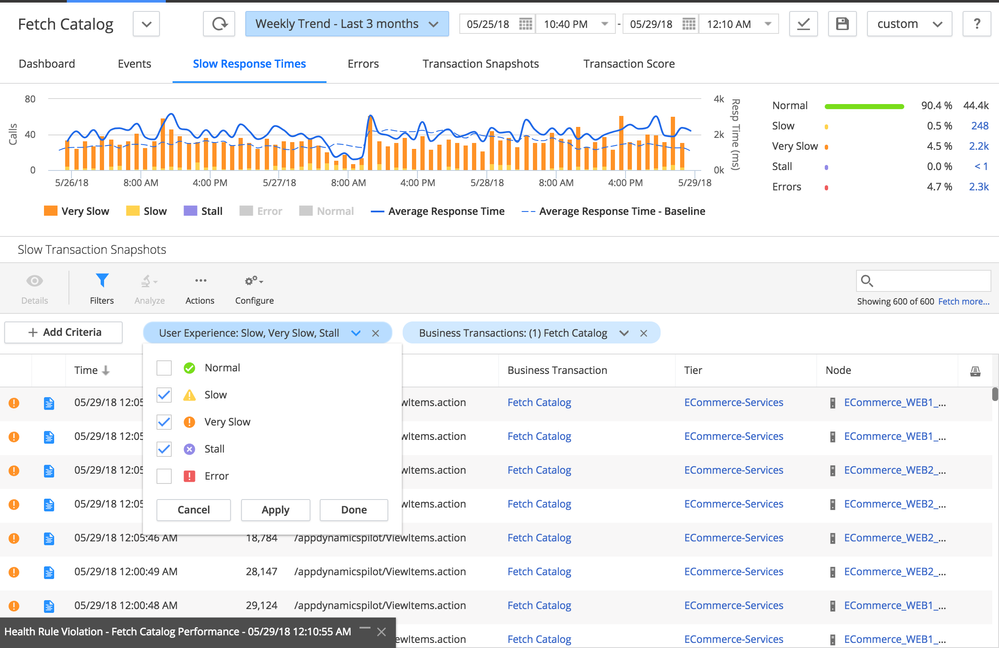Open the Weekly Trend - Last 3 months dropdown
The width and height of the screenshot is (999, 648).
point(347,24)
